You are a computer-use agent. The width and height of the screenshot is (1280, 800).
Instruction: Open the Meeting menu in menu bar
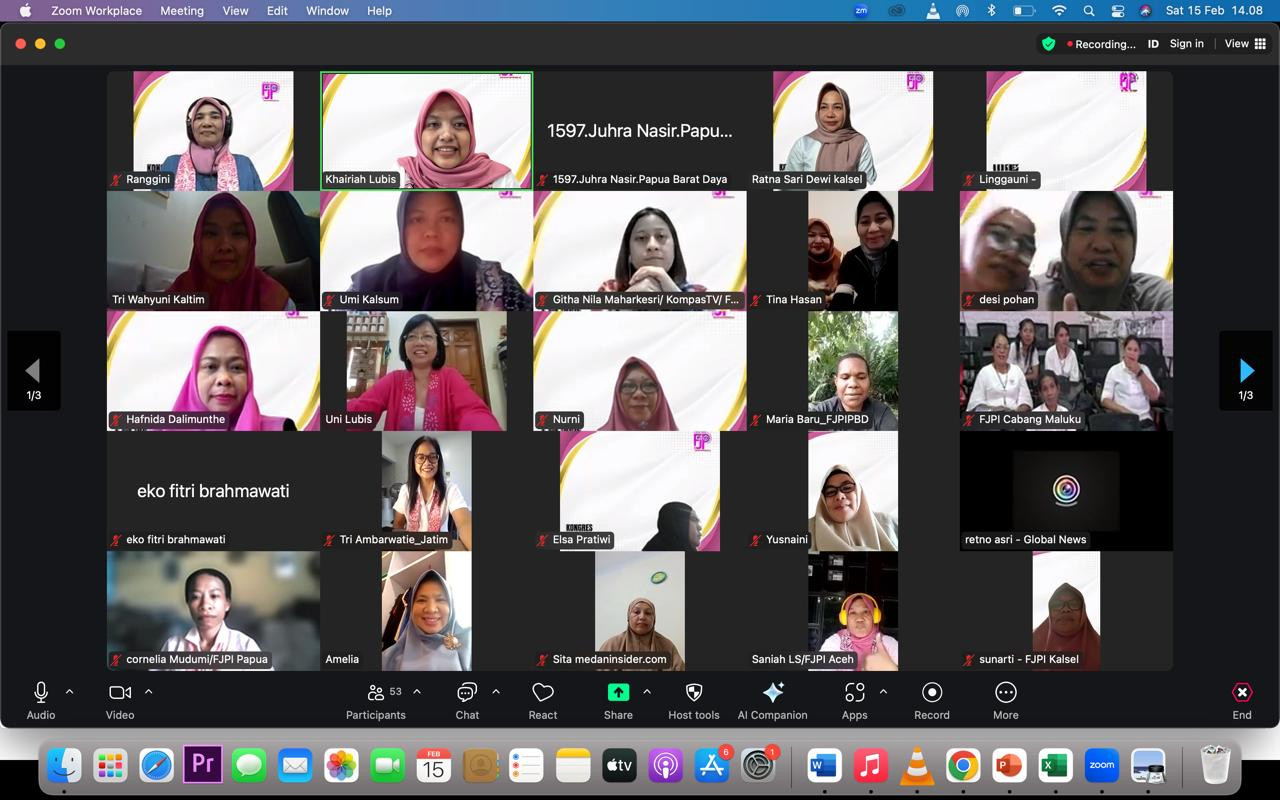[182, 11]
